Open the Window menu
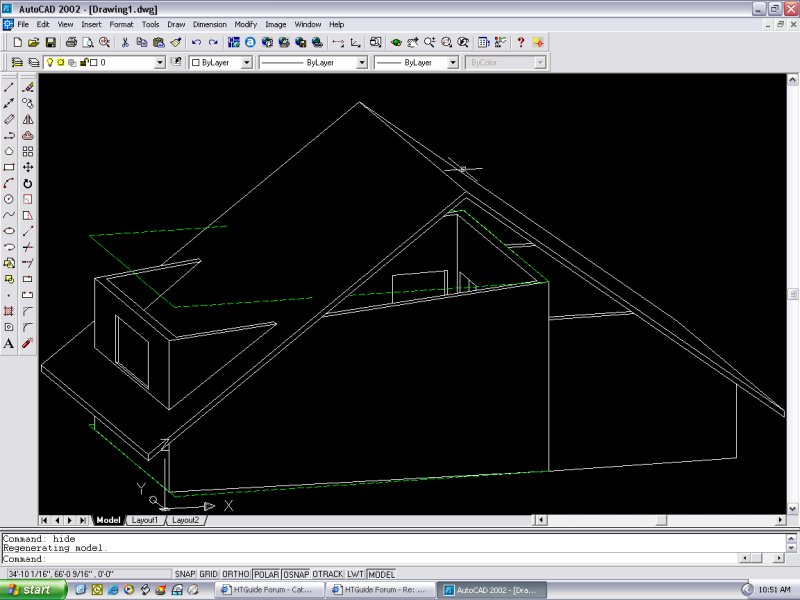Viewport: 800px width, 600px height. pyautogui.click(x=308, y=24)
